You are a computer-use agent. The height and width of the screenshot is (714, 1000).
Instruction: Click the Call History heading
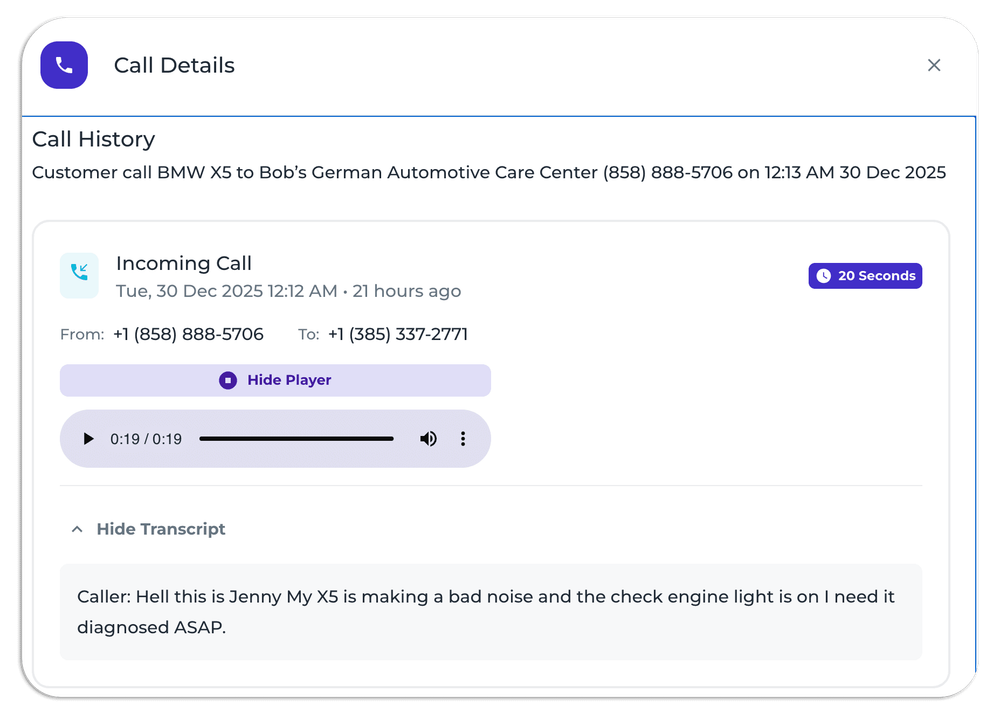pyautogui.click(x=93, y=139)
